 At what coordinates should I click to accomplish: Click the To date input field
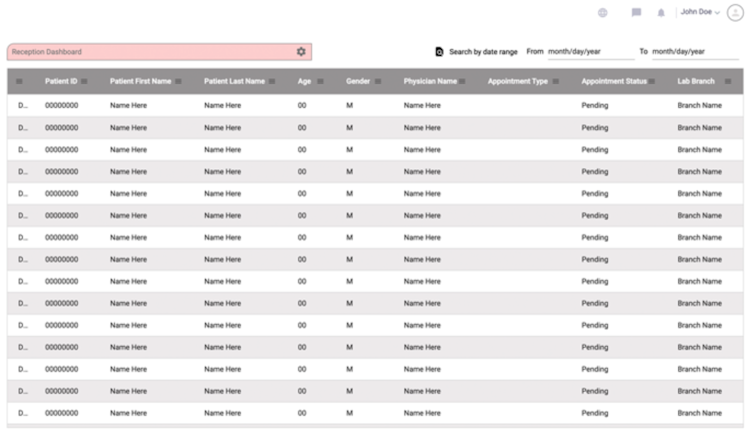click(x=694, y=52)
